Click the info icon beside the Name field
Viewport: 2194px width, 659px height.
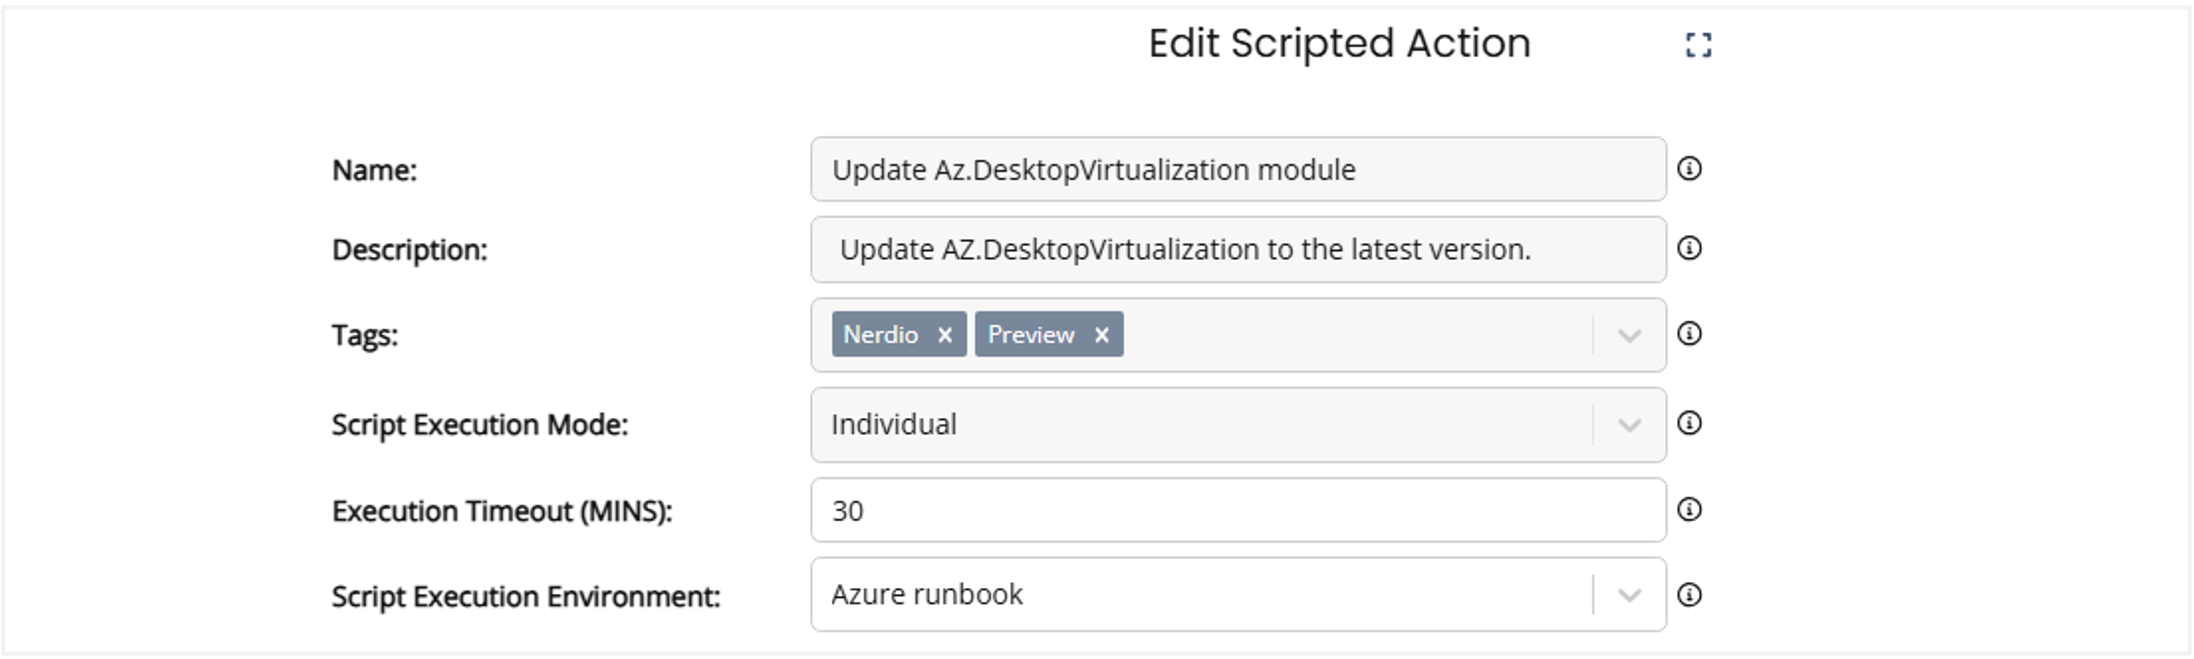coord(1689,169)
